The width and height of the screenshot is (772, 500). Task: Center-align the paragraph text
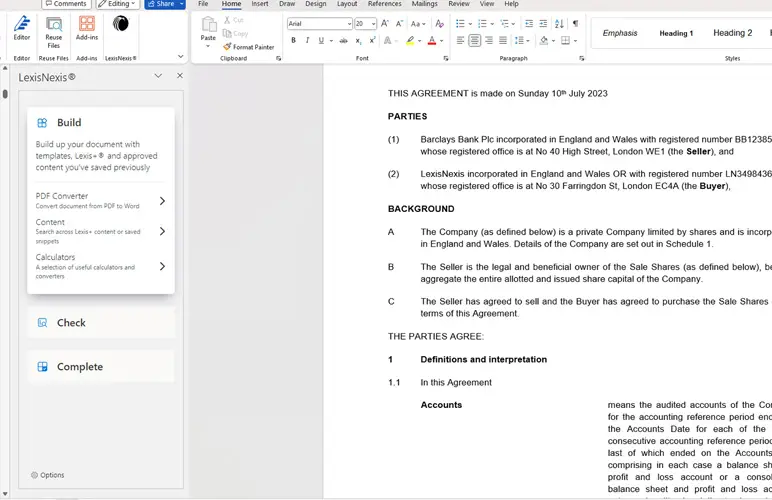(475, 41)
